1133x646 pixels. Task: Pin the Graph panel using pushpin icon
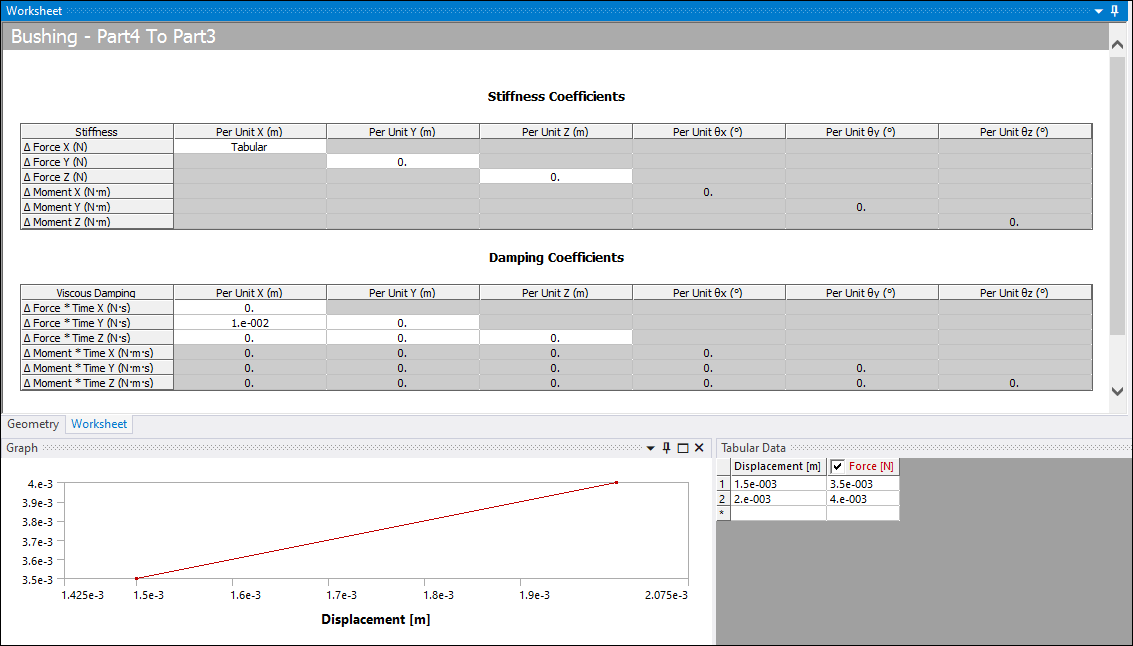tap(666, 448)
